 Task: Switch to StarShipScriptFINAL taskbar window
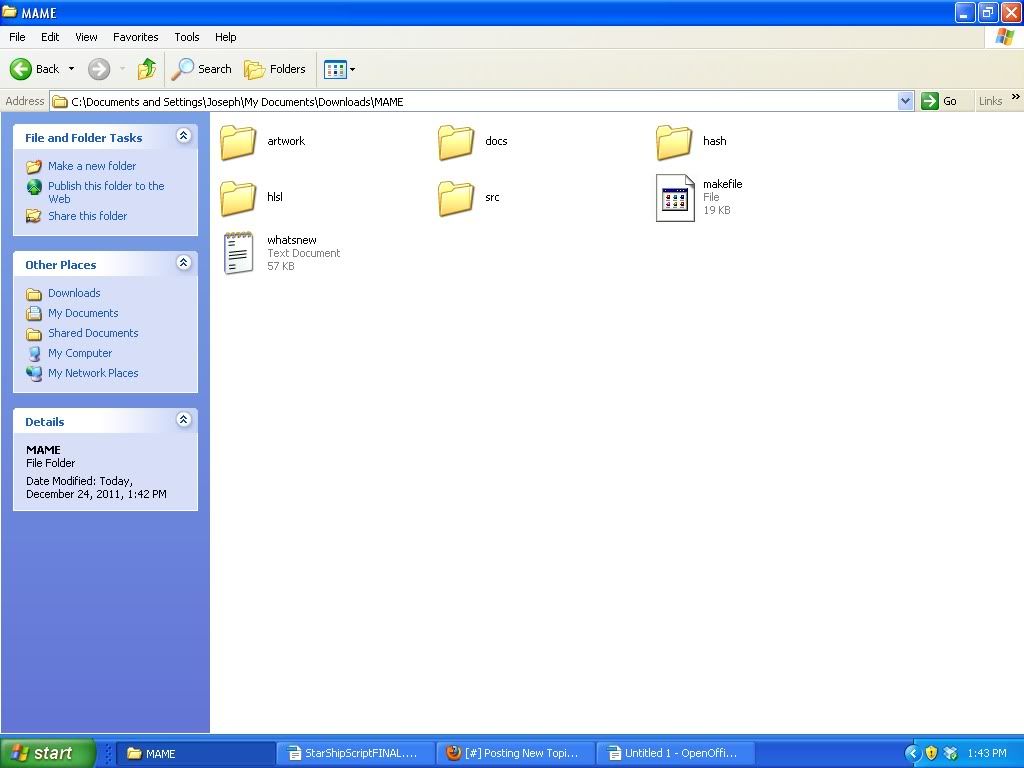tap(356, 754)
